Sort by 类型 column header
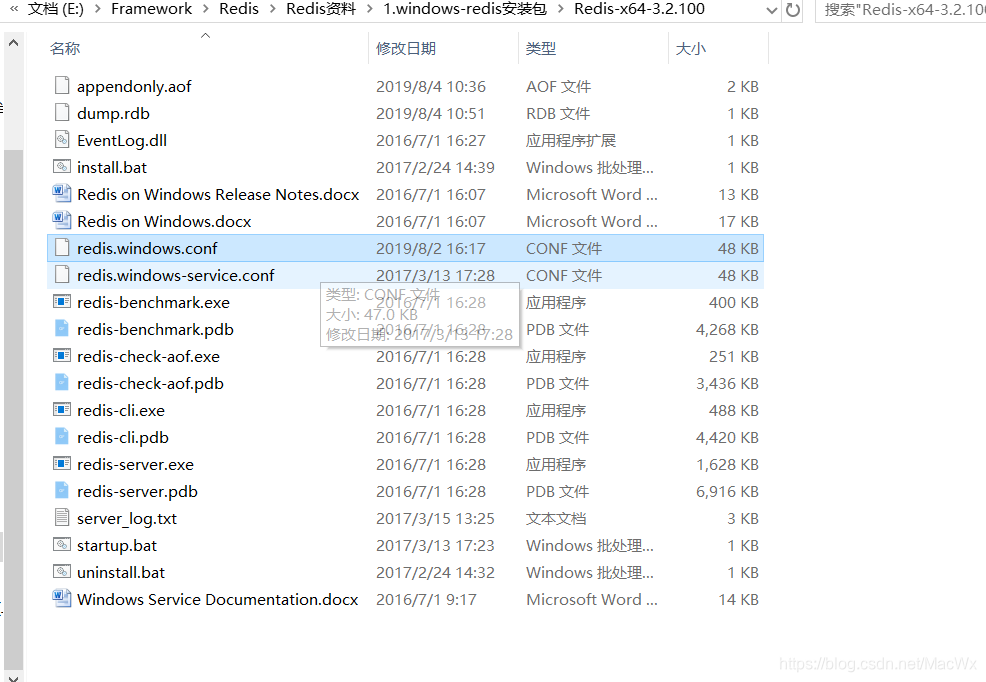986x682 pixels. click(x=541, y=48)
